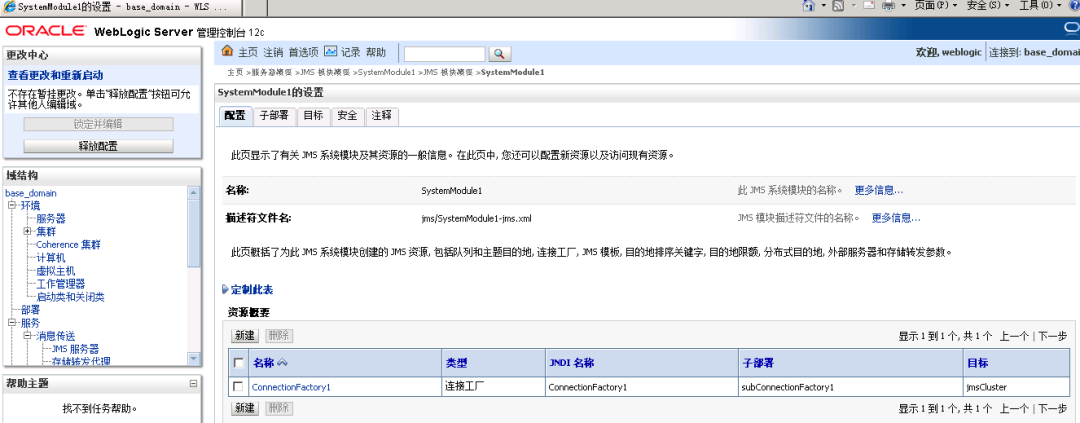Click the search text field in toolbar

point(445,54)
